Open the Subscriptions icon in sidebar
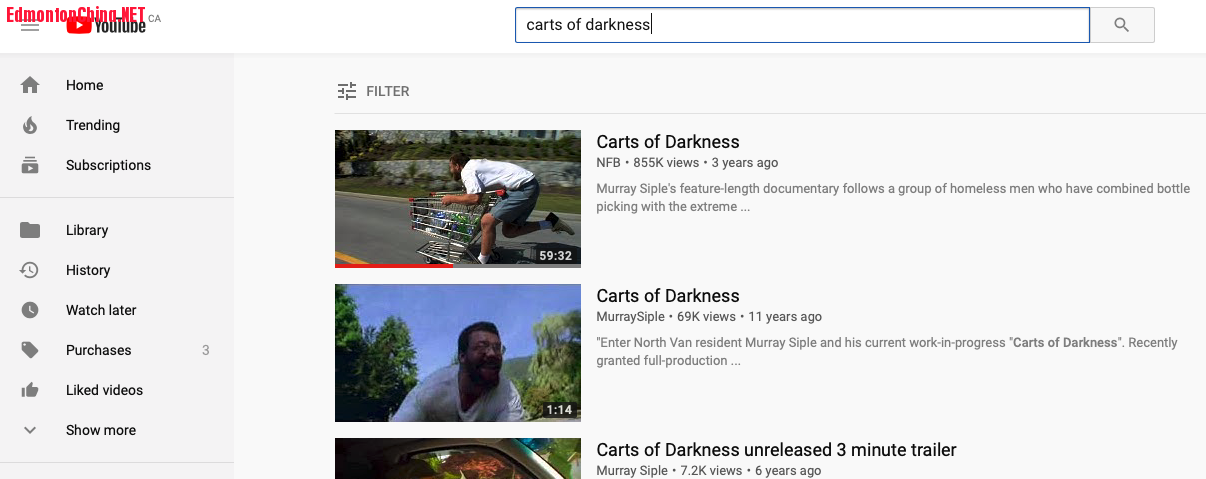The image size is (1206, 479). (x=30, y=165)
